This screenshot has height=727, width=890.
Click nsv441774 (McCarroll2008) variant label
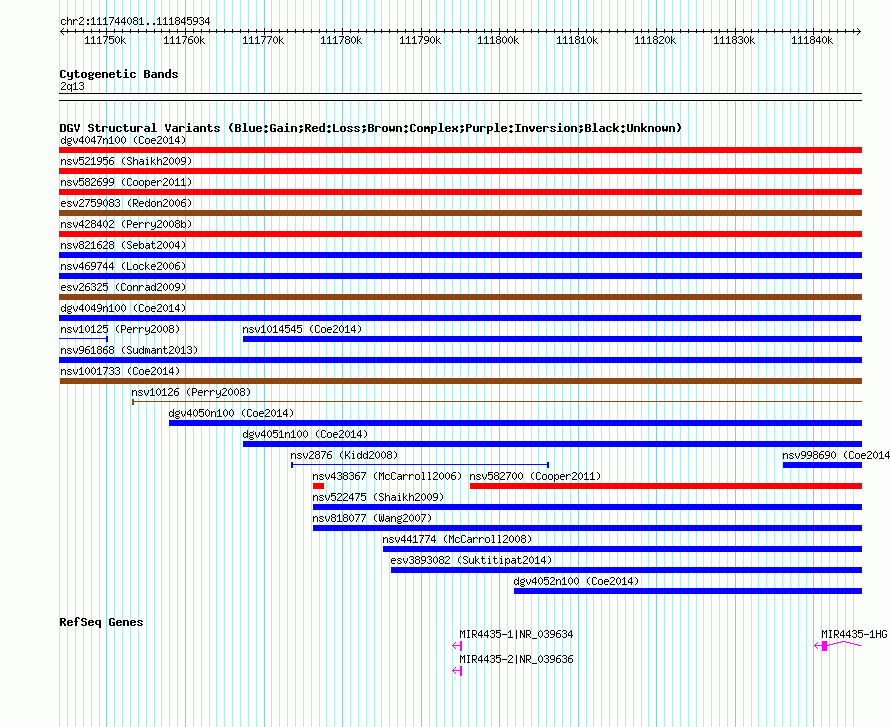click(x=457, y=539)
